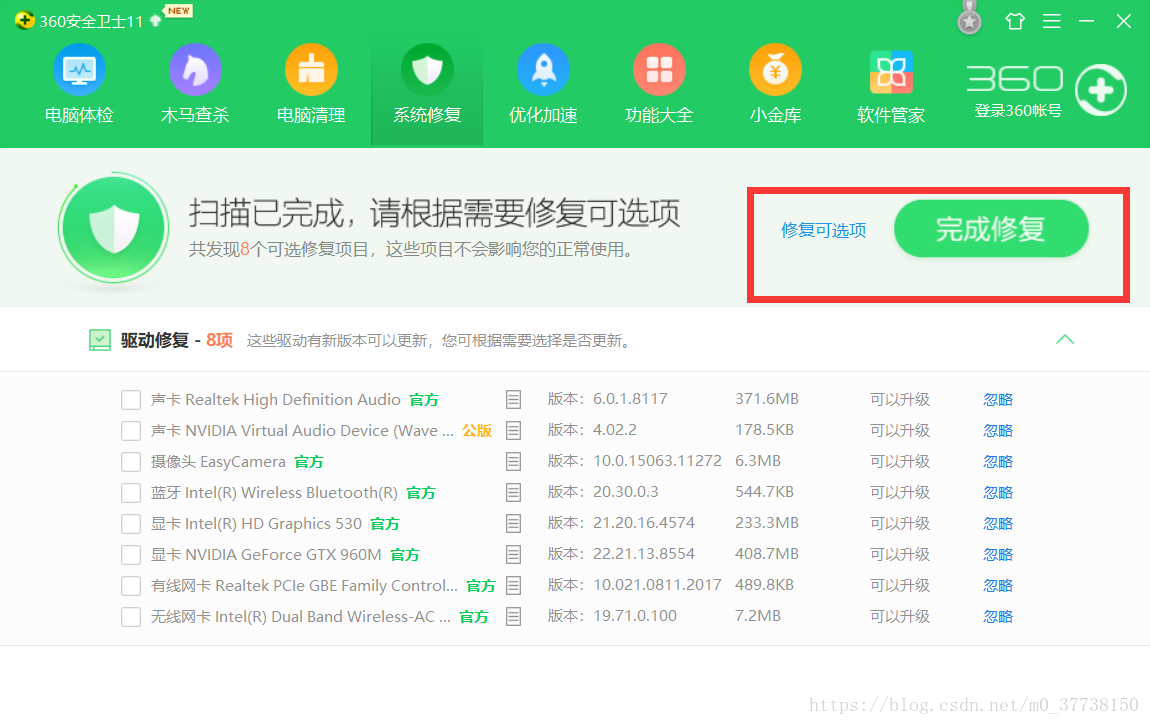Screen dimensions: 1150x725
Task: Tick checkbox for NVIDIA Virtual Audio Device
Action: click(x=131, y=430)
